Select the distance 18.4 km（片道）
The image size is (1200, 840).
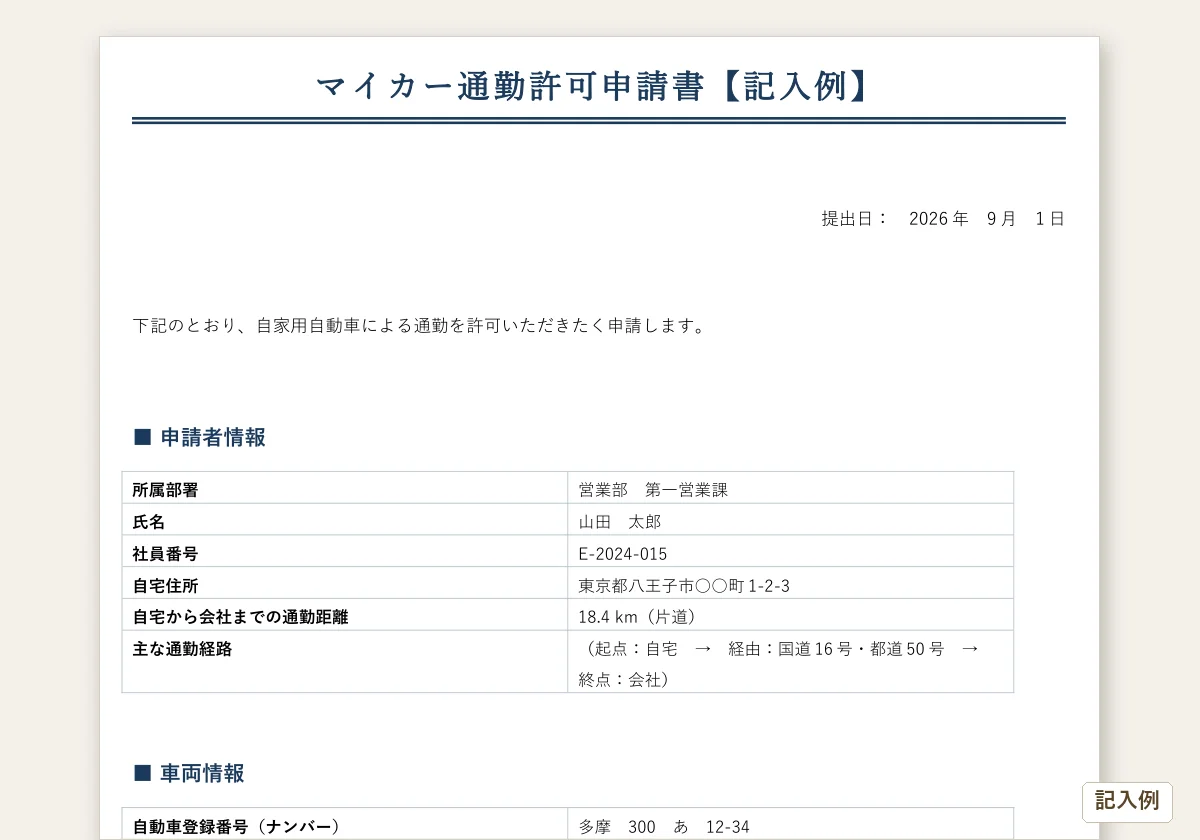[x=637, y=617]
